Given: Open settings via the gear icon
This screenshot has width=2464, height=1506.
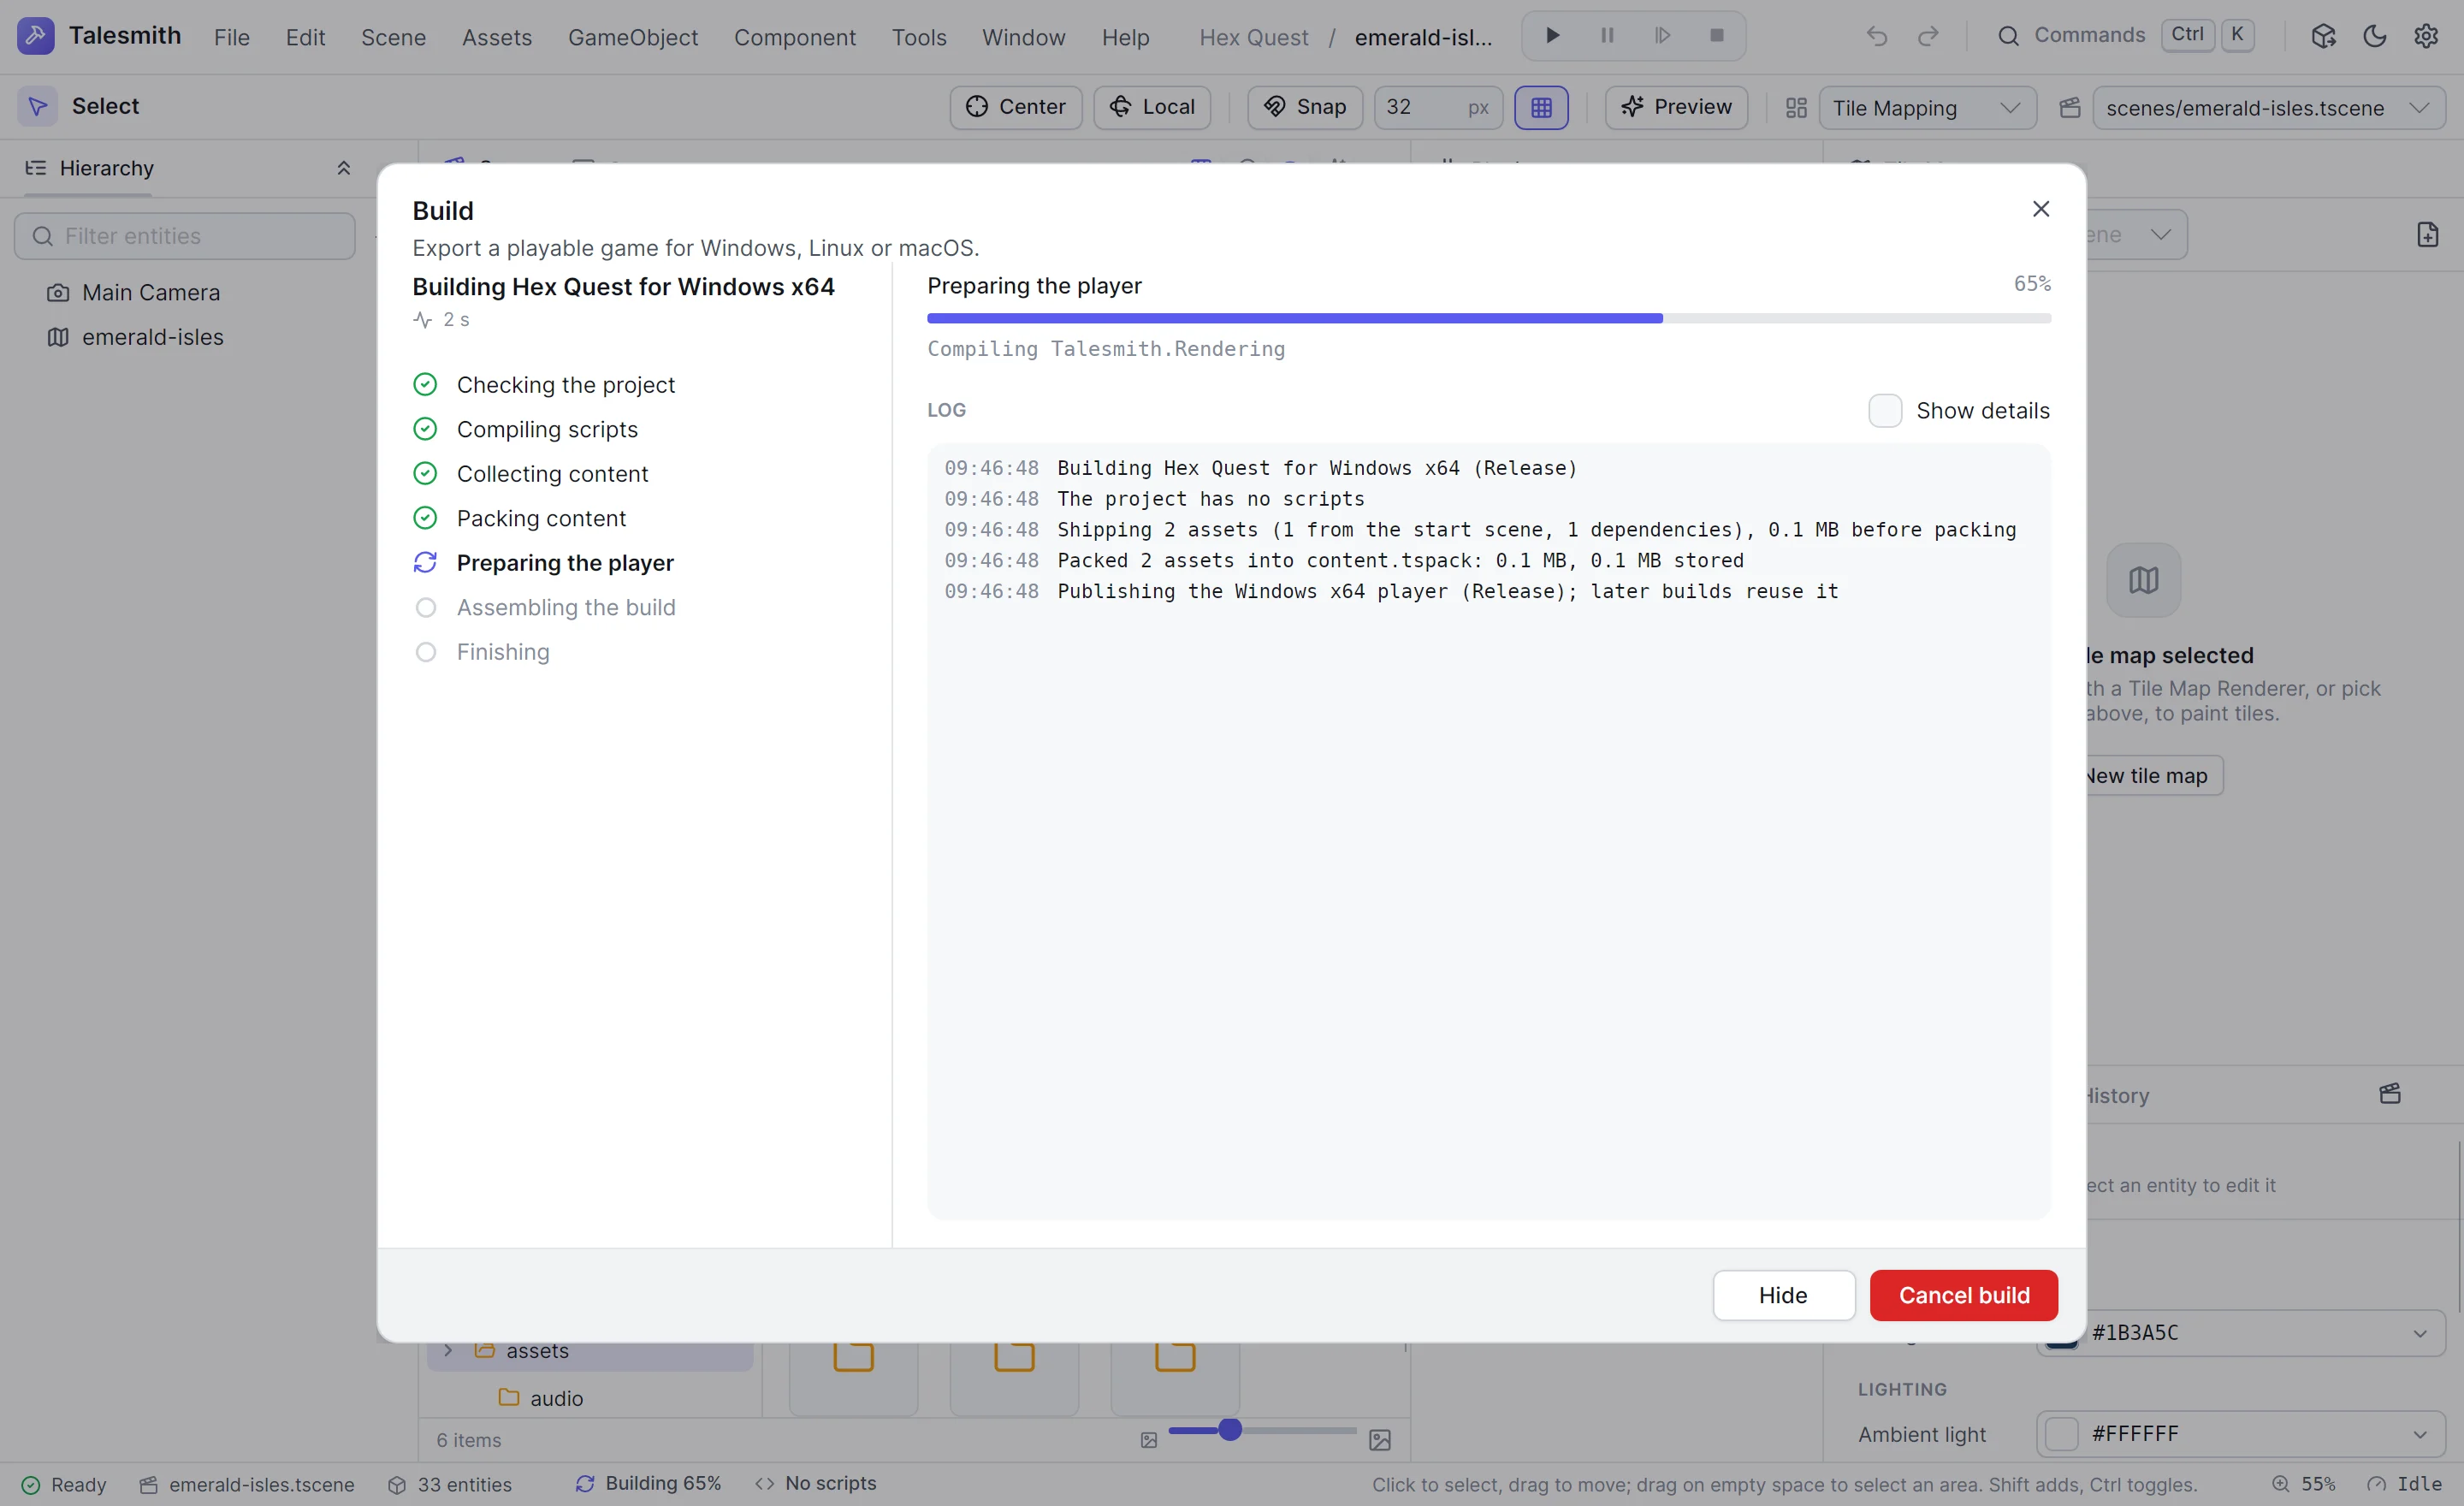Looking at the screenshot, I should (x=2426, y=37).
